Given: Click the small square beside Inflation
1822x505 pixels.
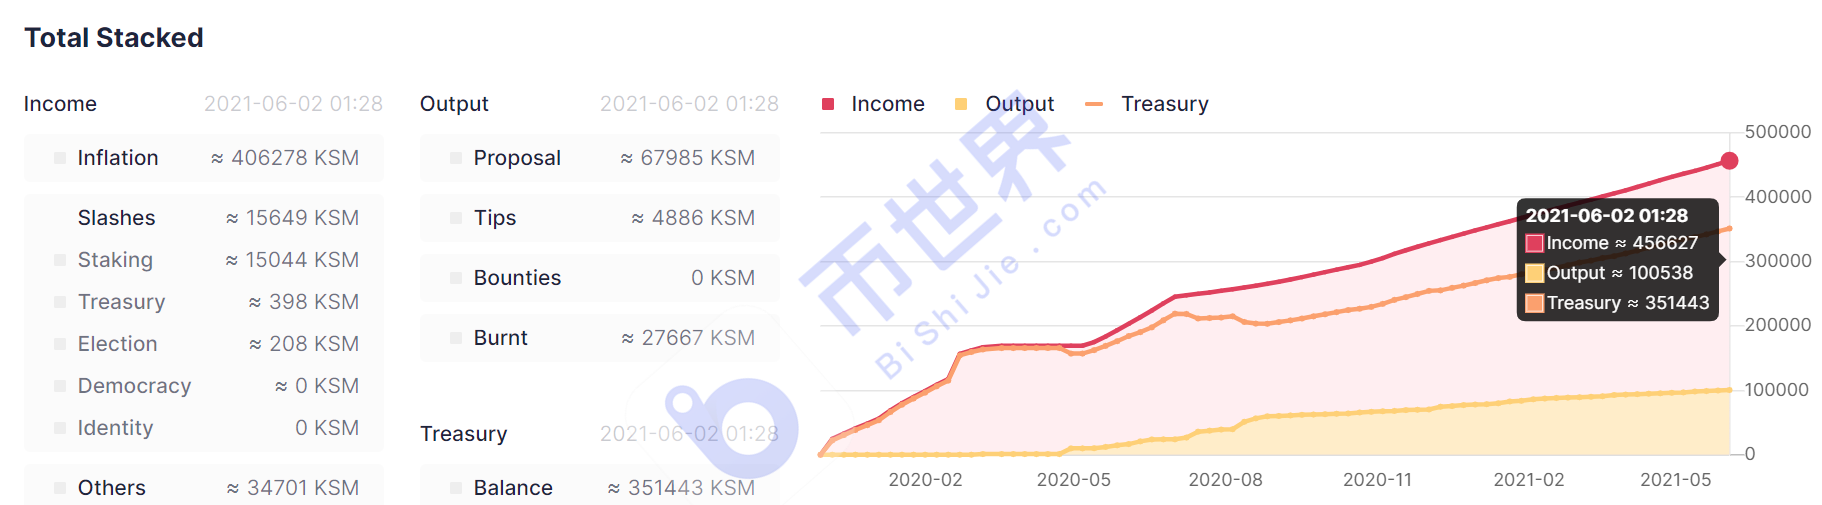Looking at the screenshot, I should coord(60,158).
